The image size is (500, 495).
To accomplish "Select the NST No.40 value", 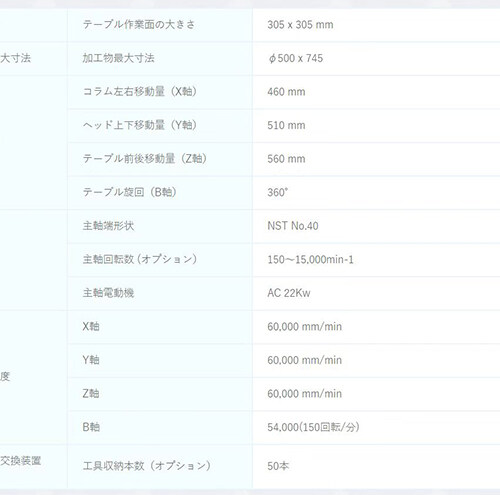I will (293, 226).
